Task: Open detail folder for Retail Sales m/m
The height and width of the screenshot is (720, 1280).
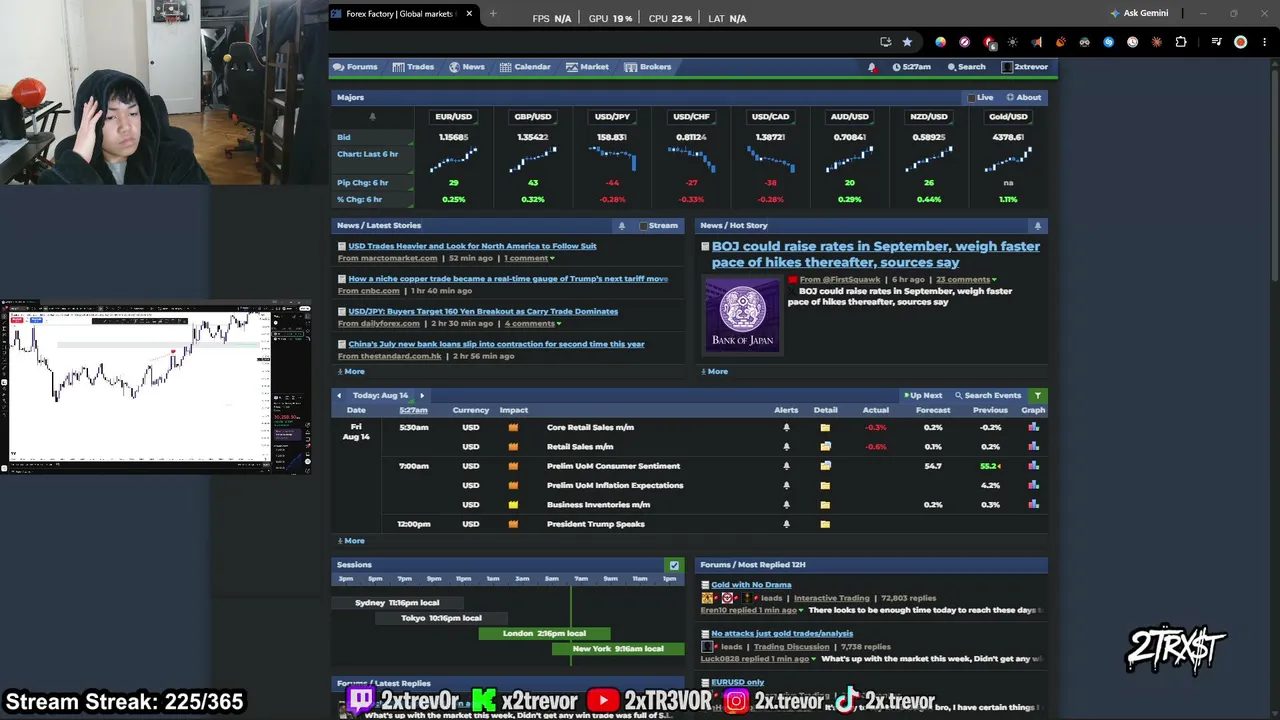Action: tap(825, 447)
